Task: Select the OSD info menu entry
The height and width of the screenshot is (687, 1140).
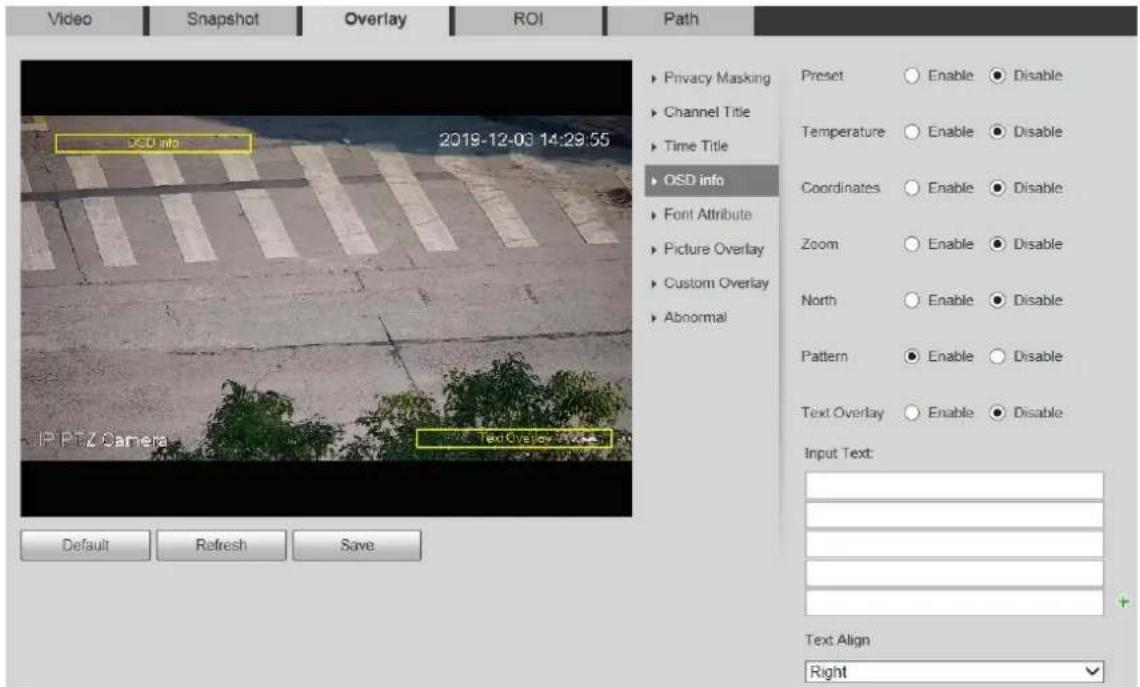Action: [x=711, y=180]
